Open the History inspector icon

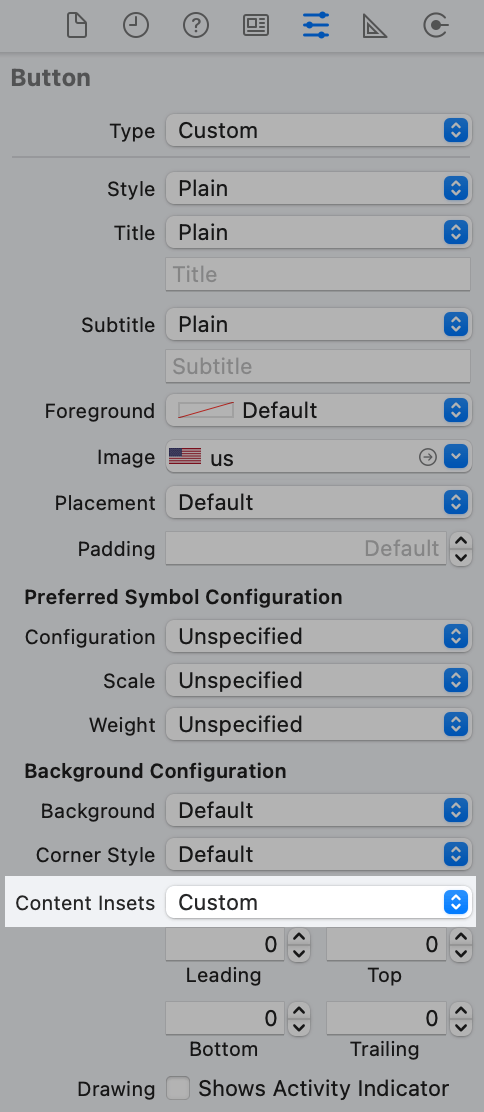pos(136,26)
